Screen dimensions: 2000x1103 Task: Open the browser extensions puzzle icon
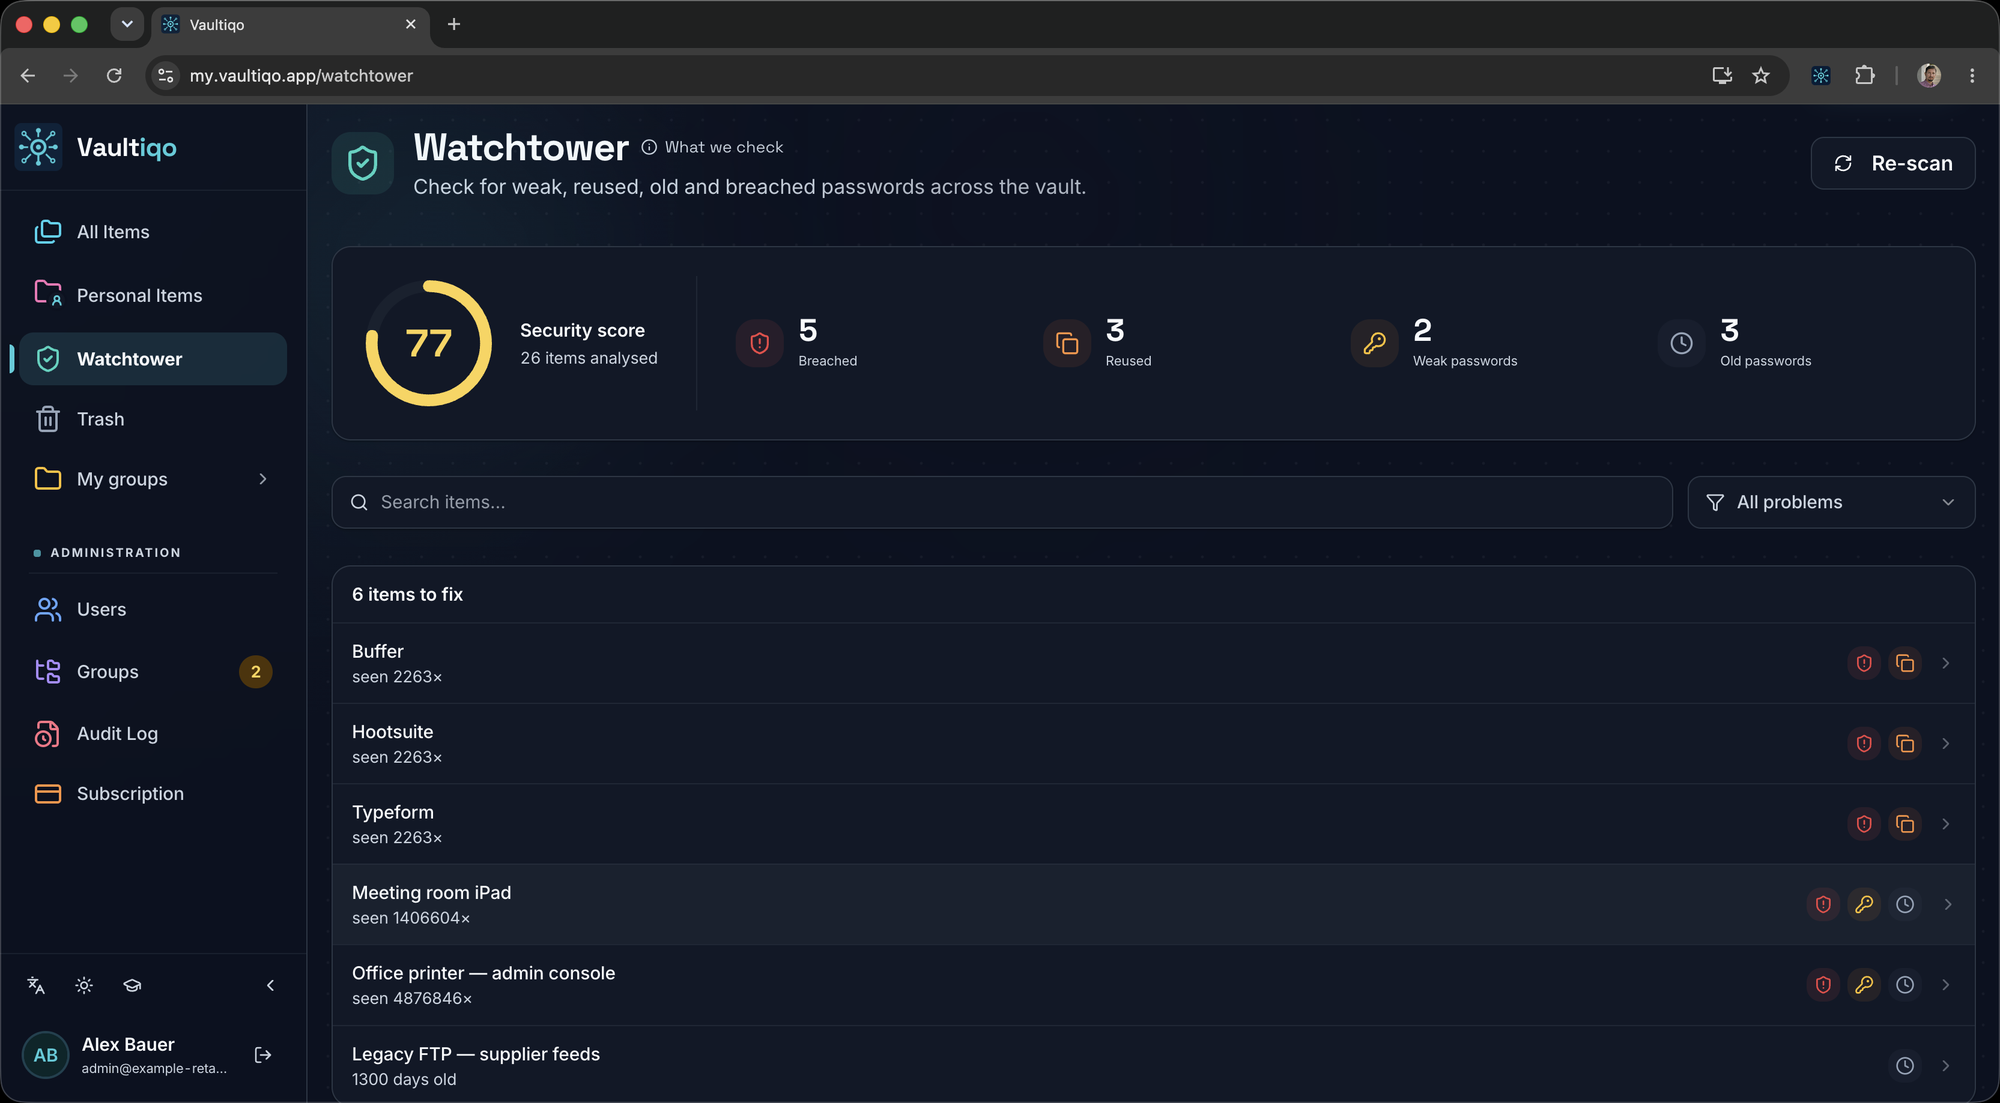point(1865,76)
